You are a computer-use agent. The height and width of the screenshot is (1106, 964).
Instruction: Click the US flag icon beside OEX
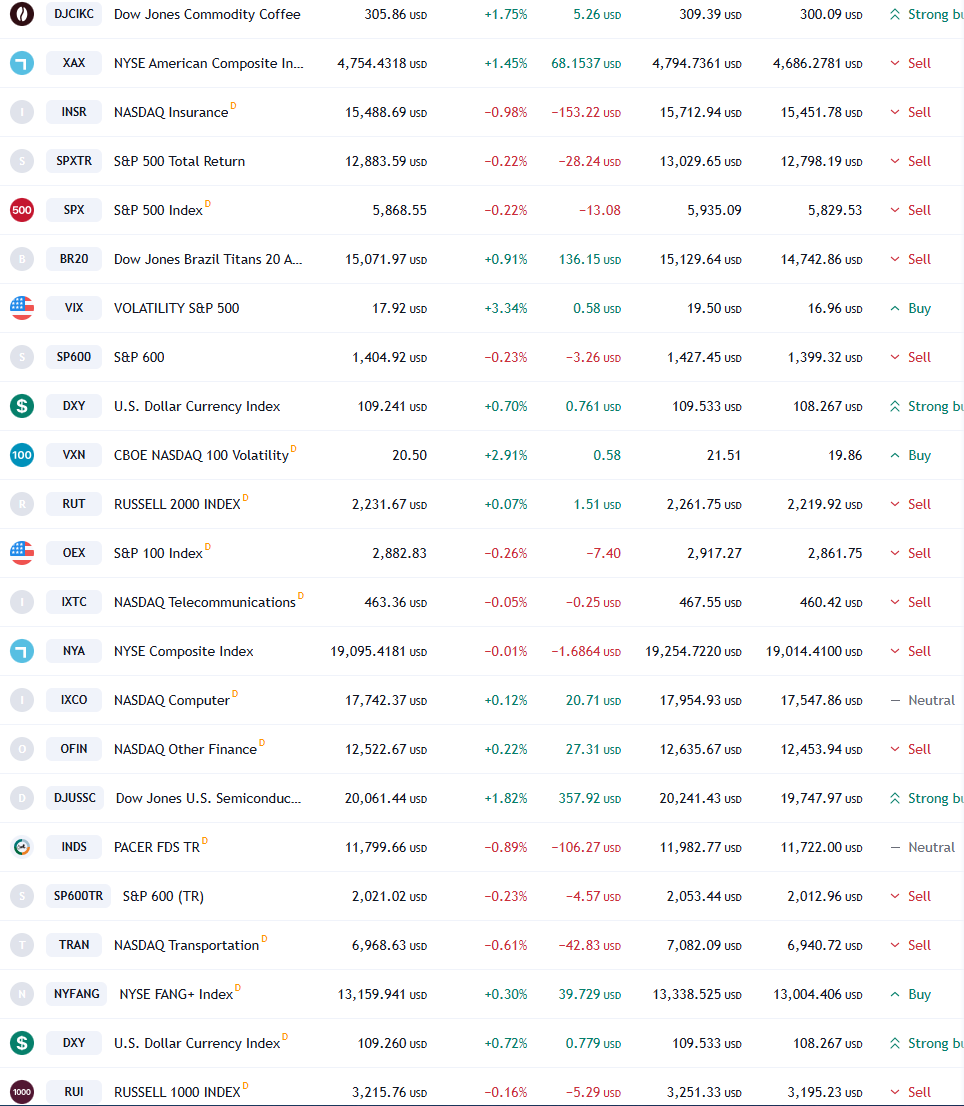tap(22, 553)
